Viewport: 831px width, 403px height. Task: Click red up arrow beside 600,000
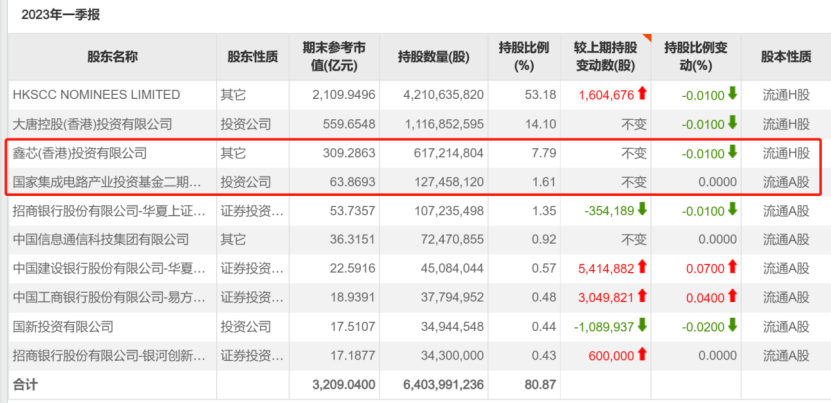click(642, 356)
